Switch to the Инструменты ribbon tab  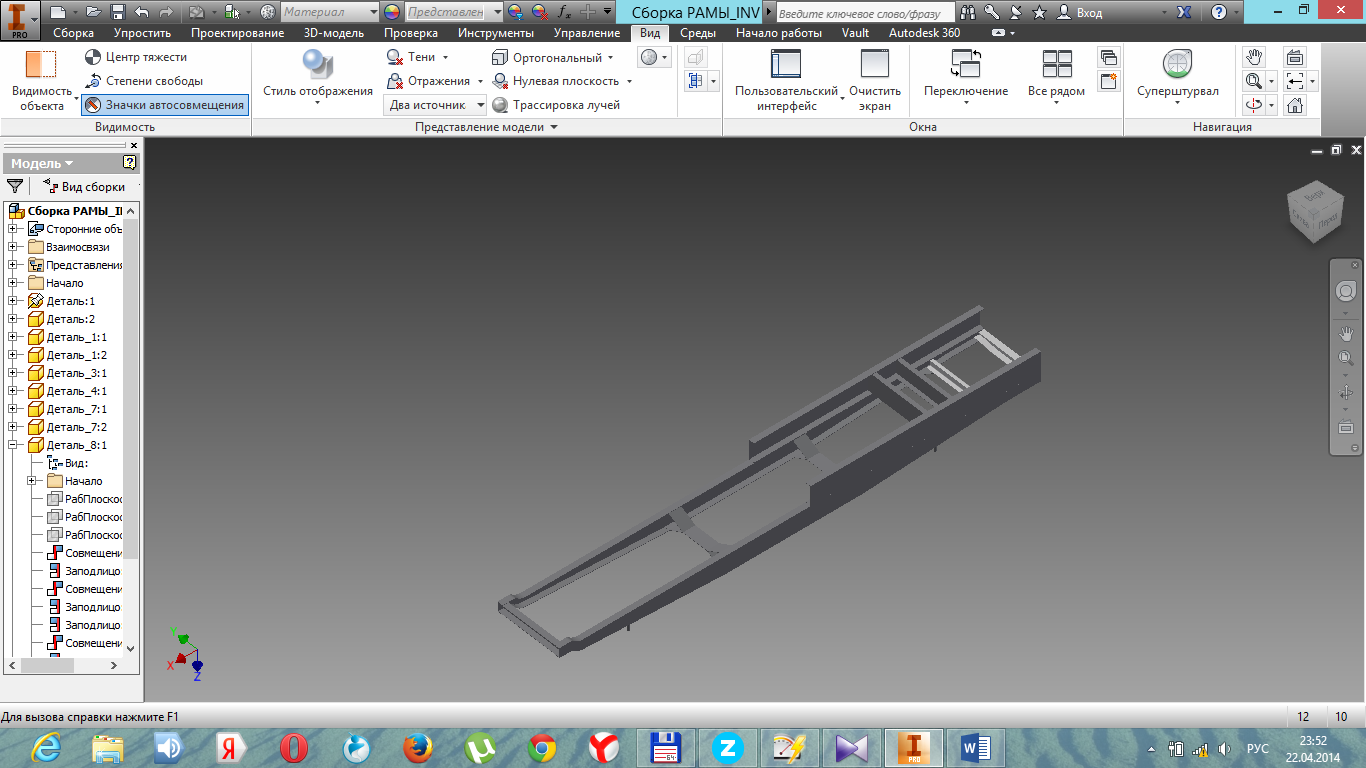tap(495, 33)
